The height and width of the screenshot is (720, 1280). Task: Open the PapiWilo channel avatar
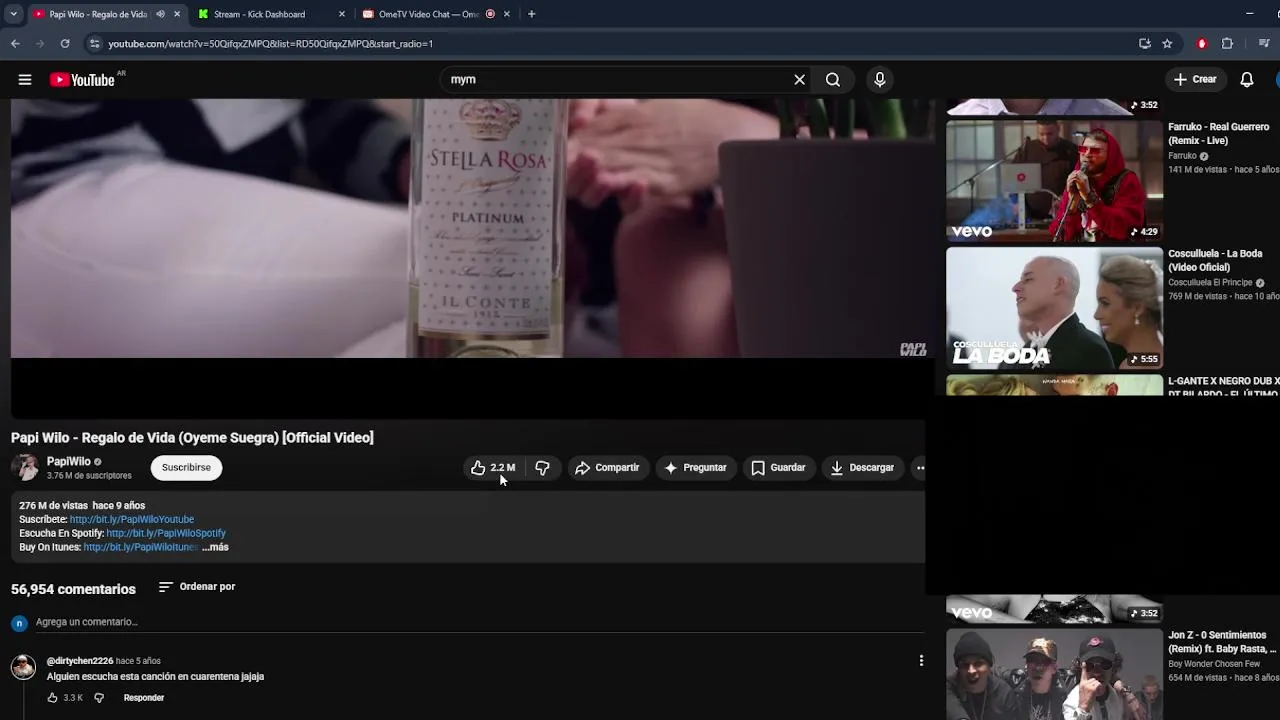pos(25,468)
